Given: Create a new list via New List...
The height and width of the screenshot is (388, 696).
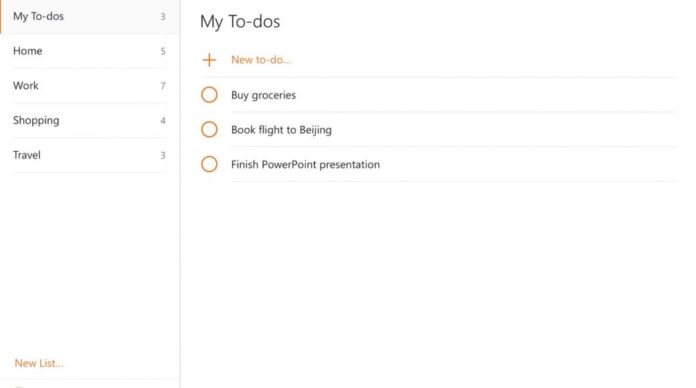Looking at the screenshot, I should pos(39,363).
